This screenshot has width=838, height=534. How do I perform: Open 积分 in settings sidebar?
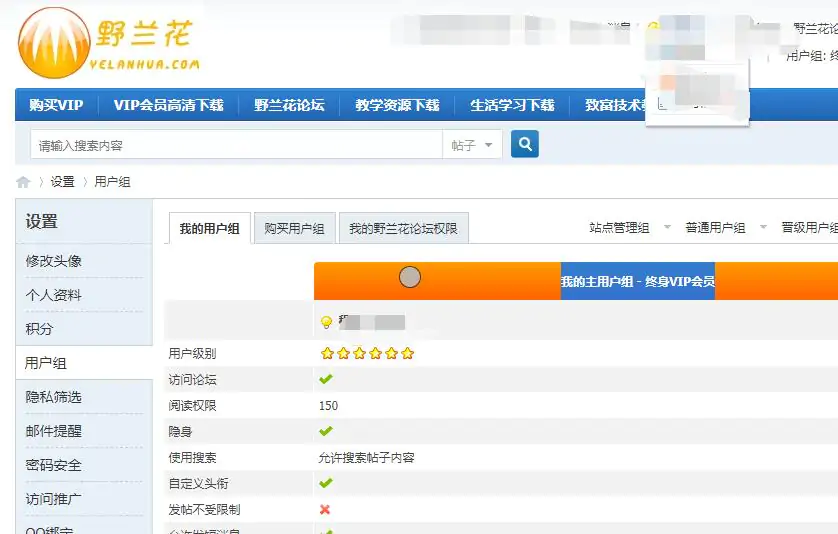[x=39, y=329]
